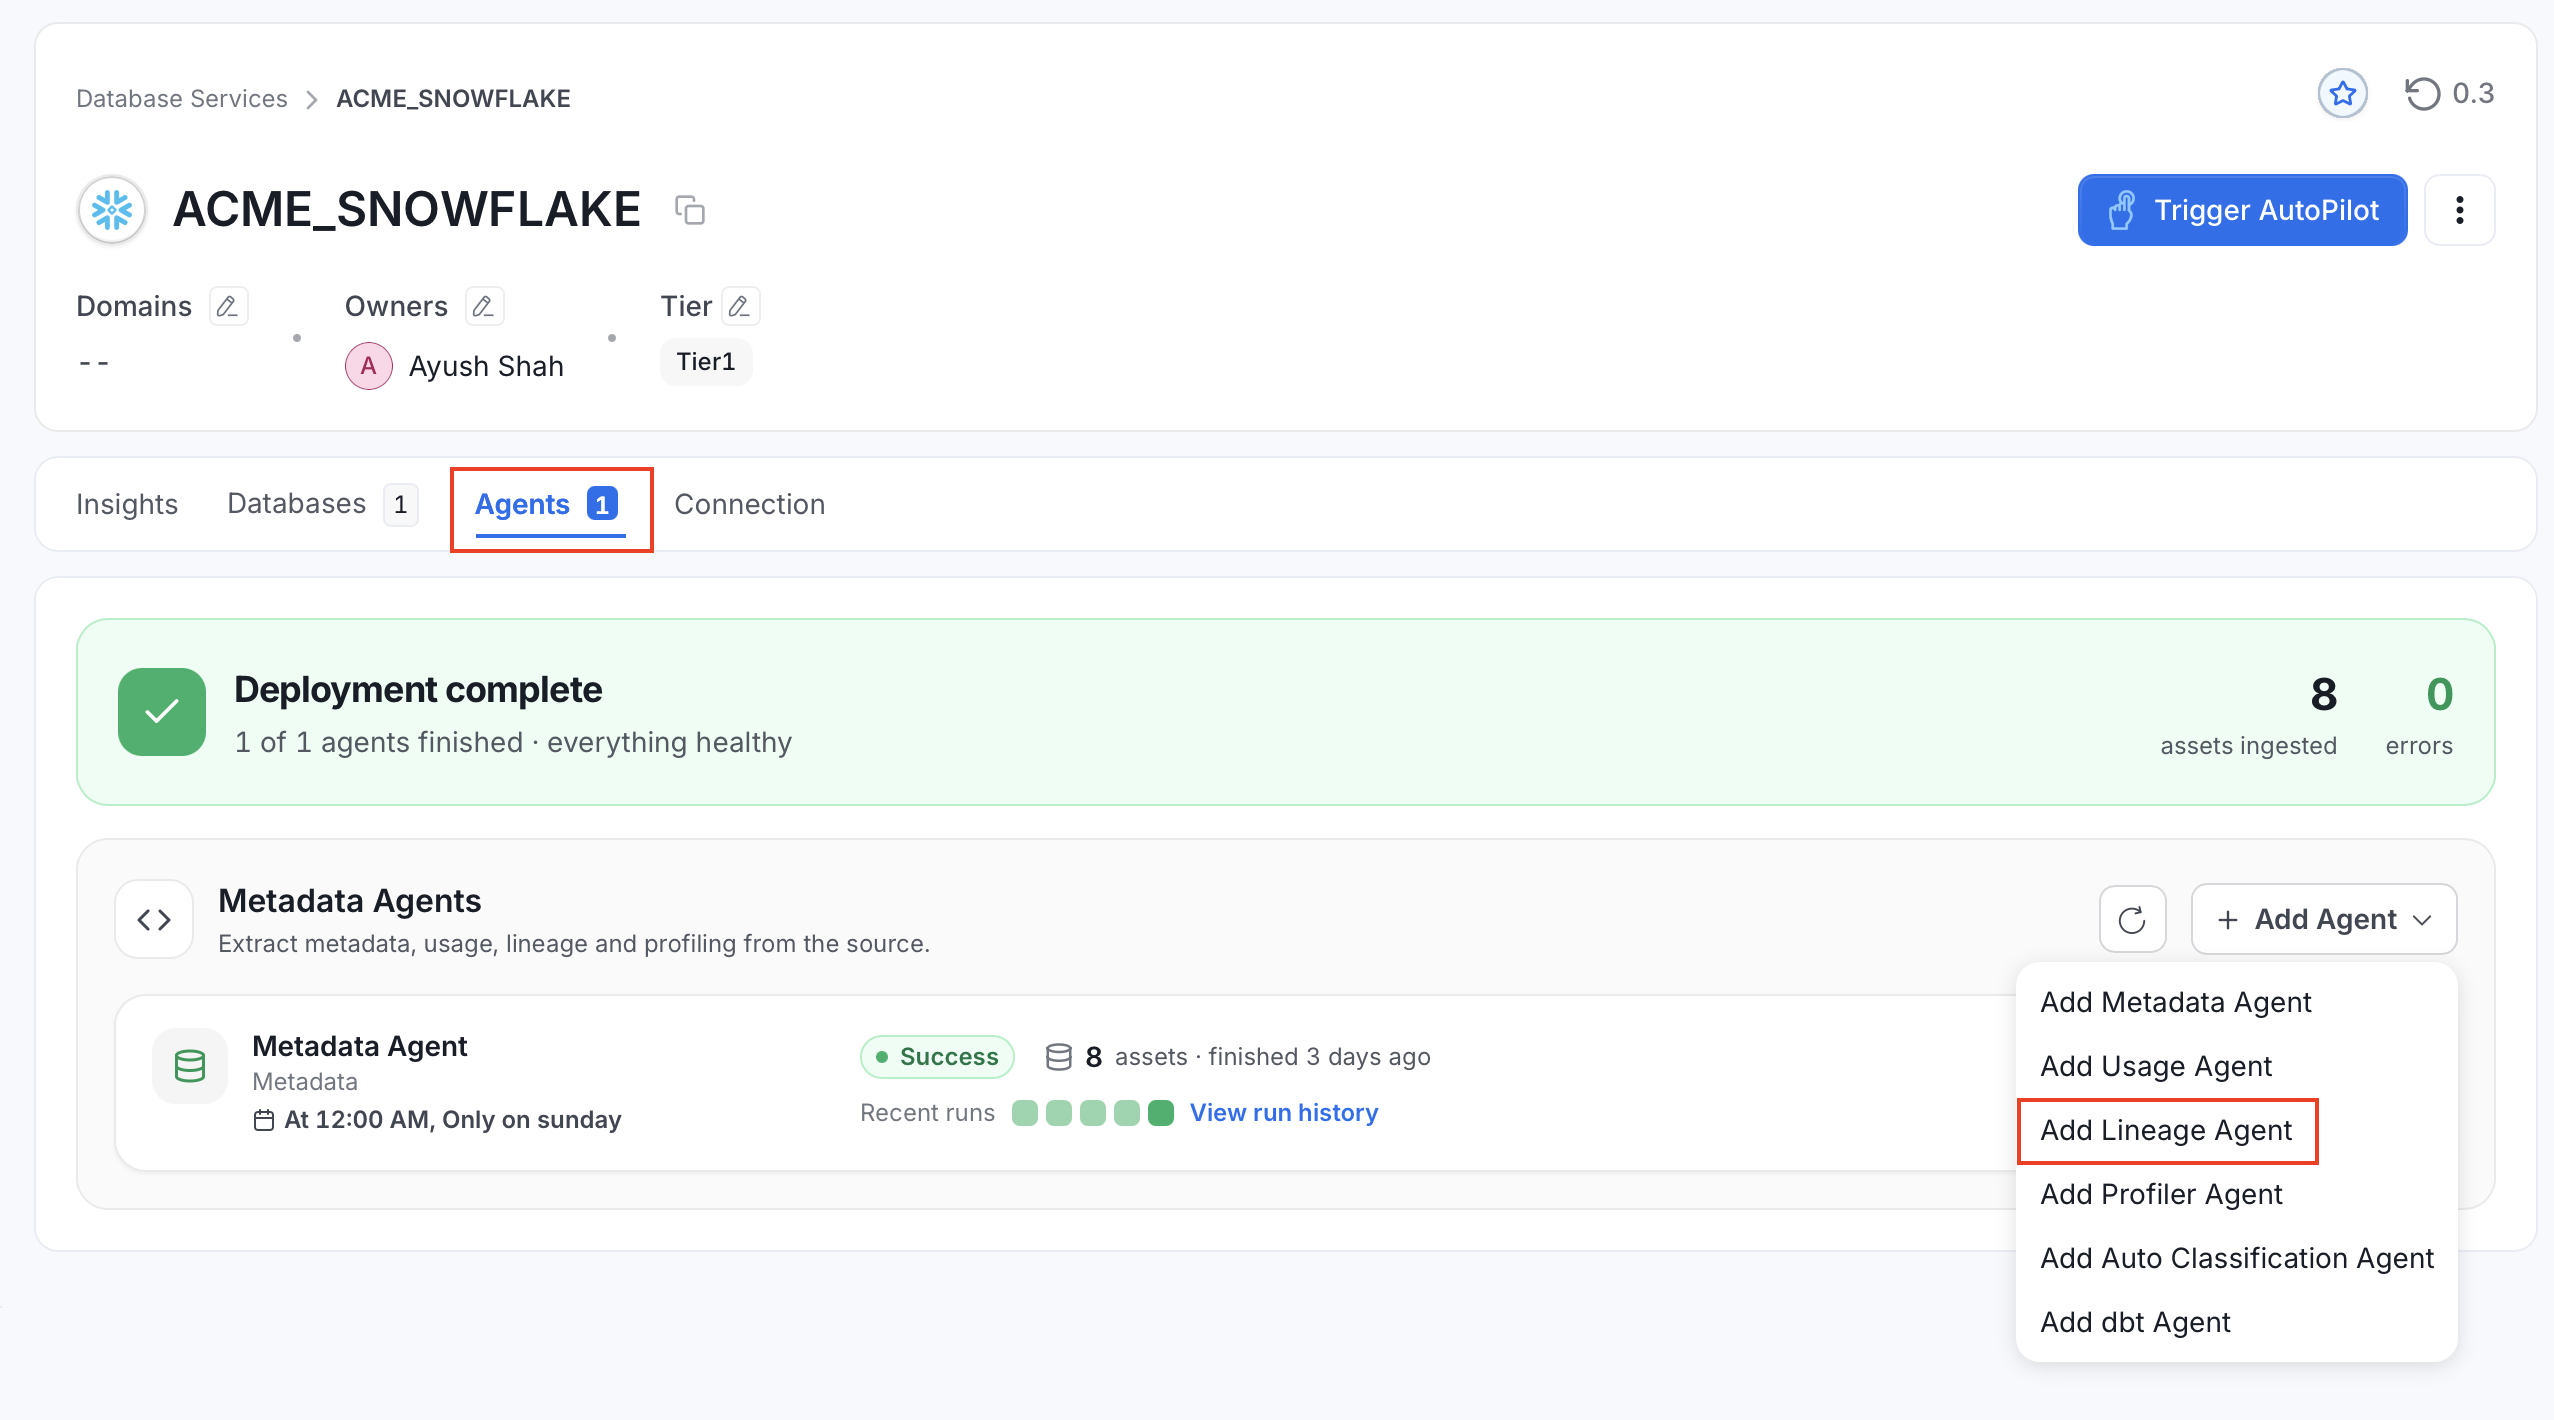This screenshot has height=1420, width=2554.
Task: Click the Metadata Agents section heading
Action: (350, 901)
